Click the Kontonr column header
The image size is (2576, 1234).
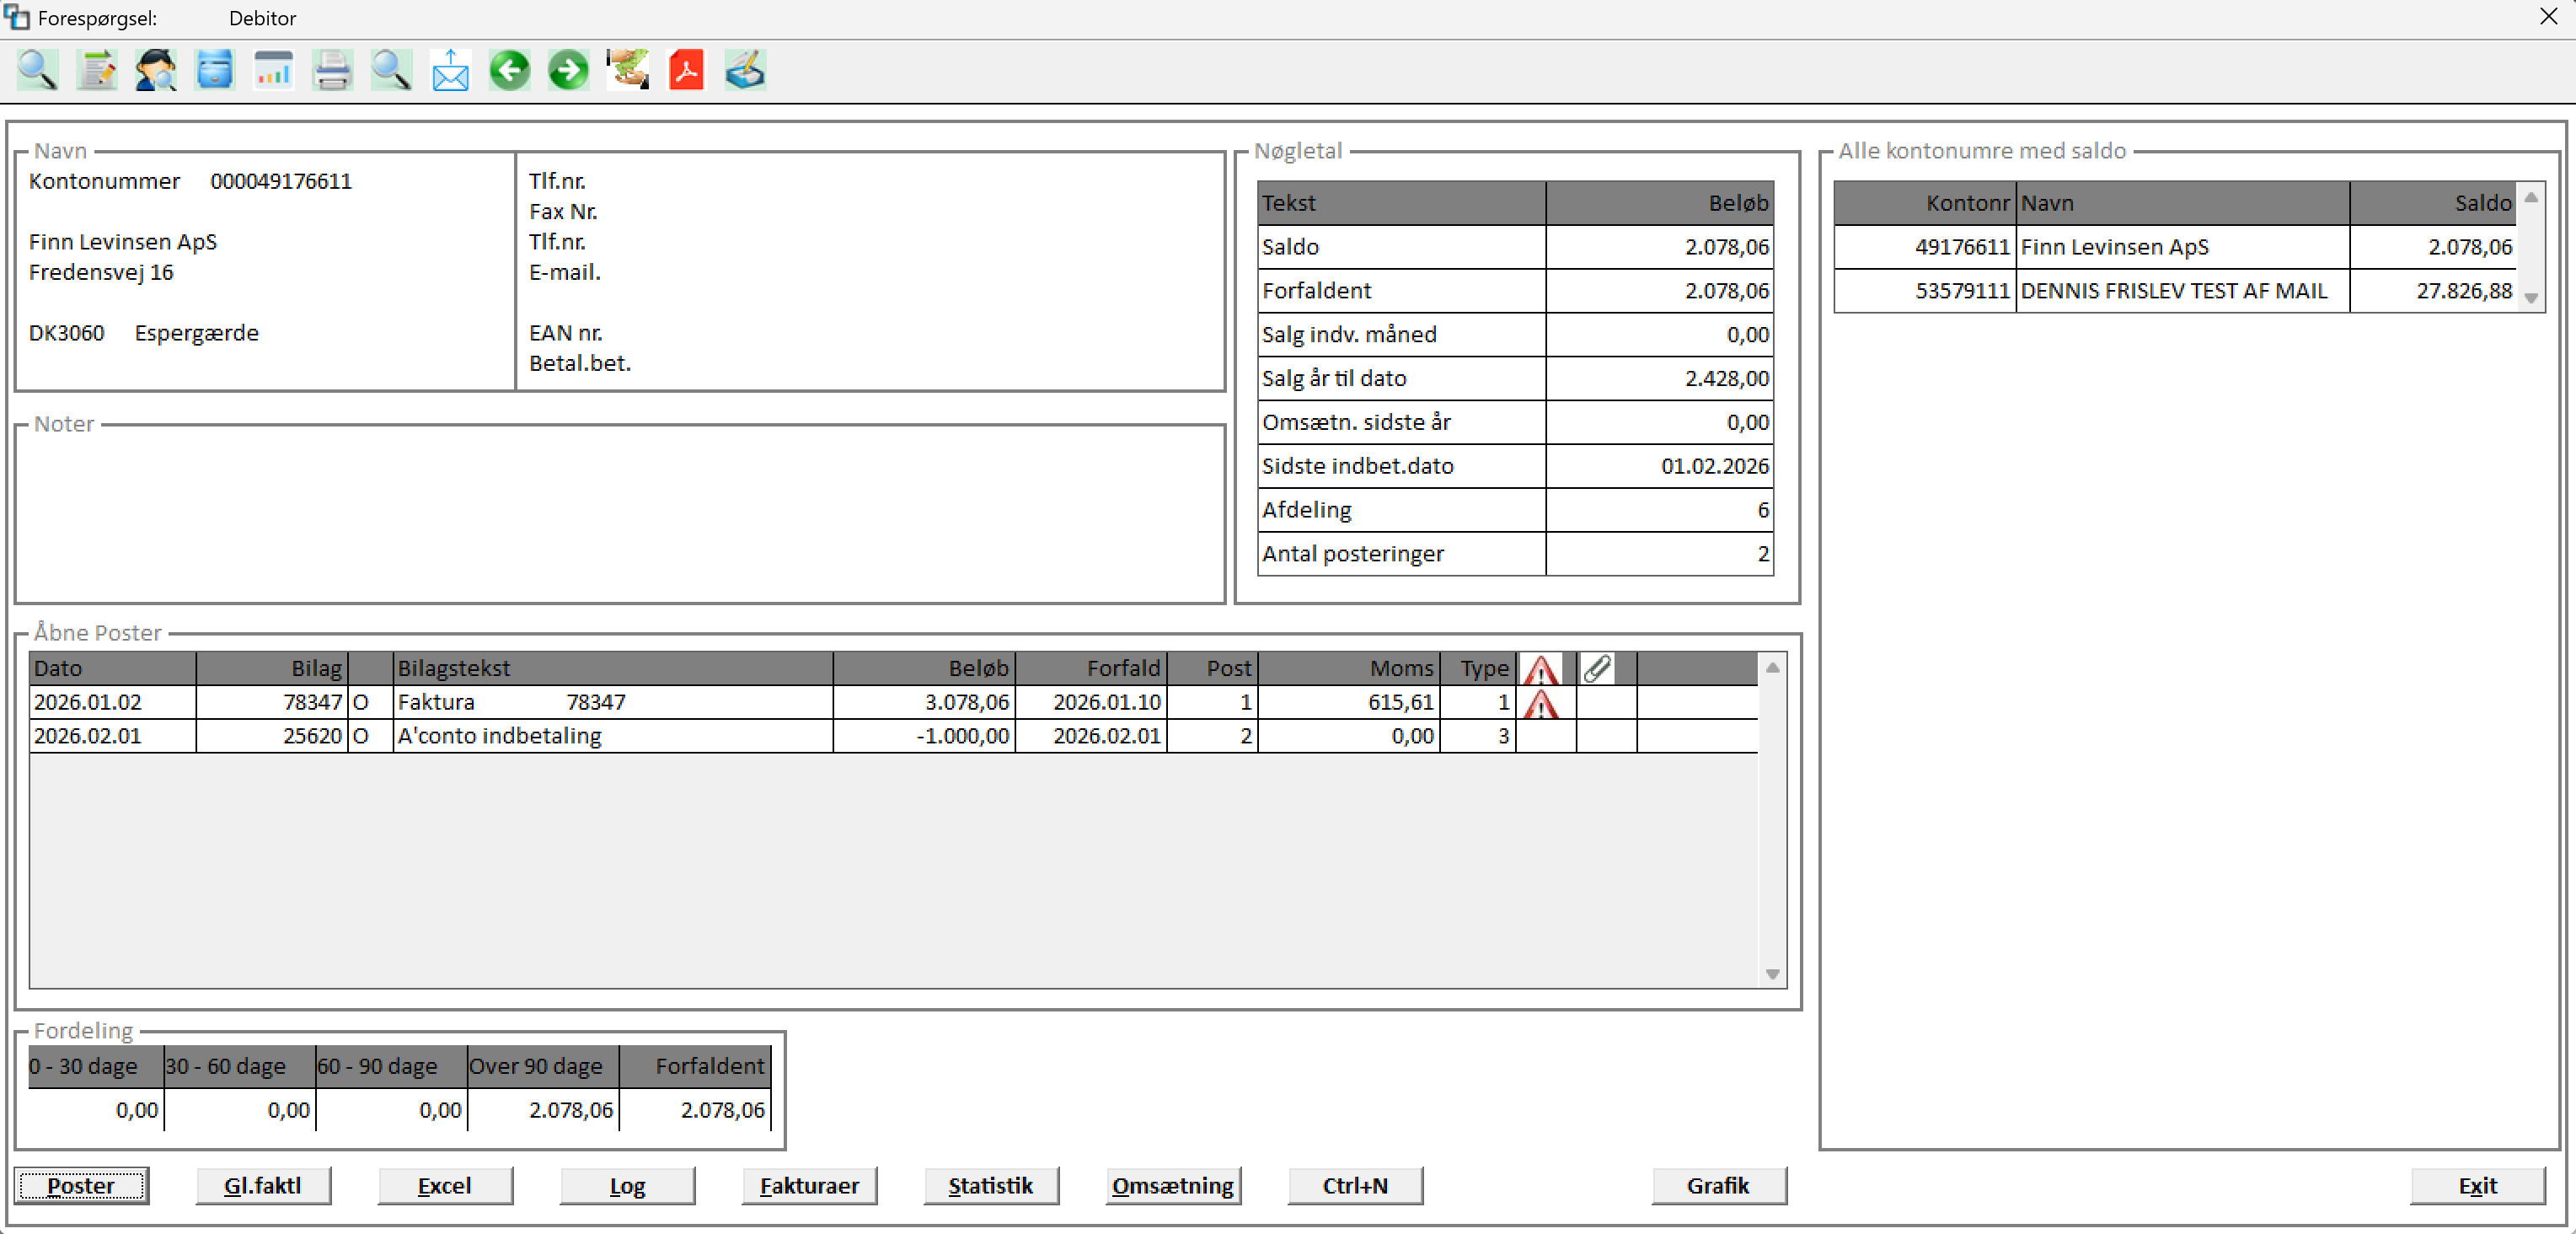[x=1925, y=203]
